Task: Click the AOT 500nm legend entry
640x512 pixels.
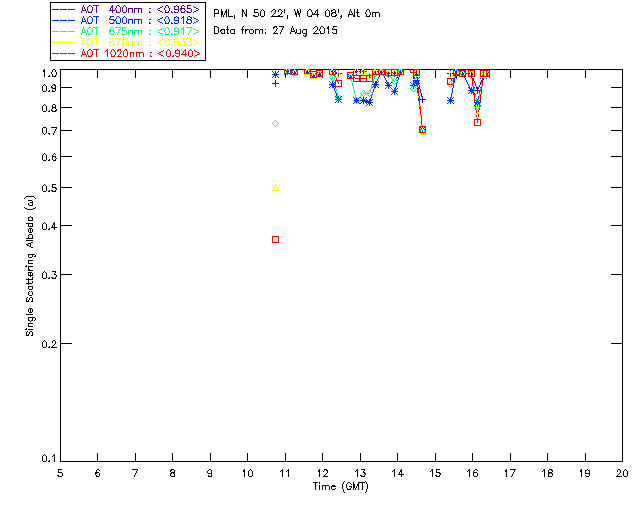Action: tap(126, 20)
